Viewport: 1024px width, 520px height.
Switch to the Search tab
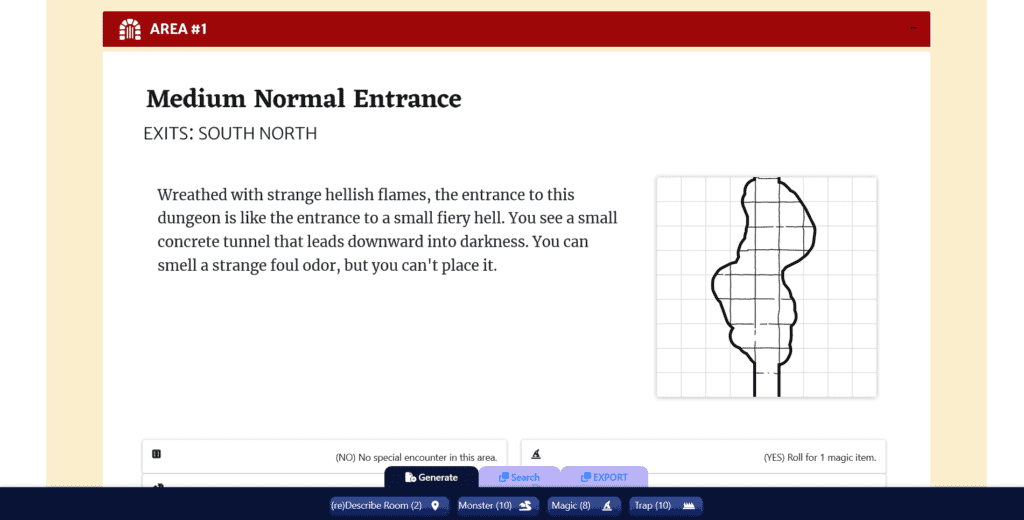tap(519, 478)
